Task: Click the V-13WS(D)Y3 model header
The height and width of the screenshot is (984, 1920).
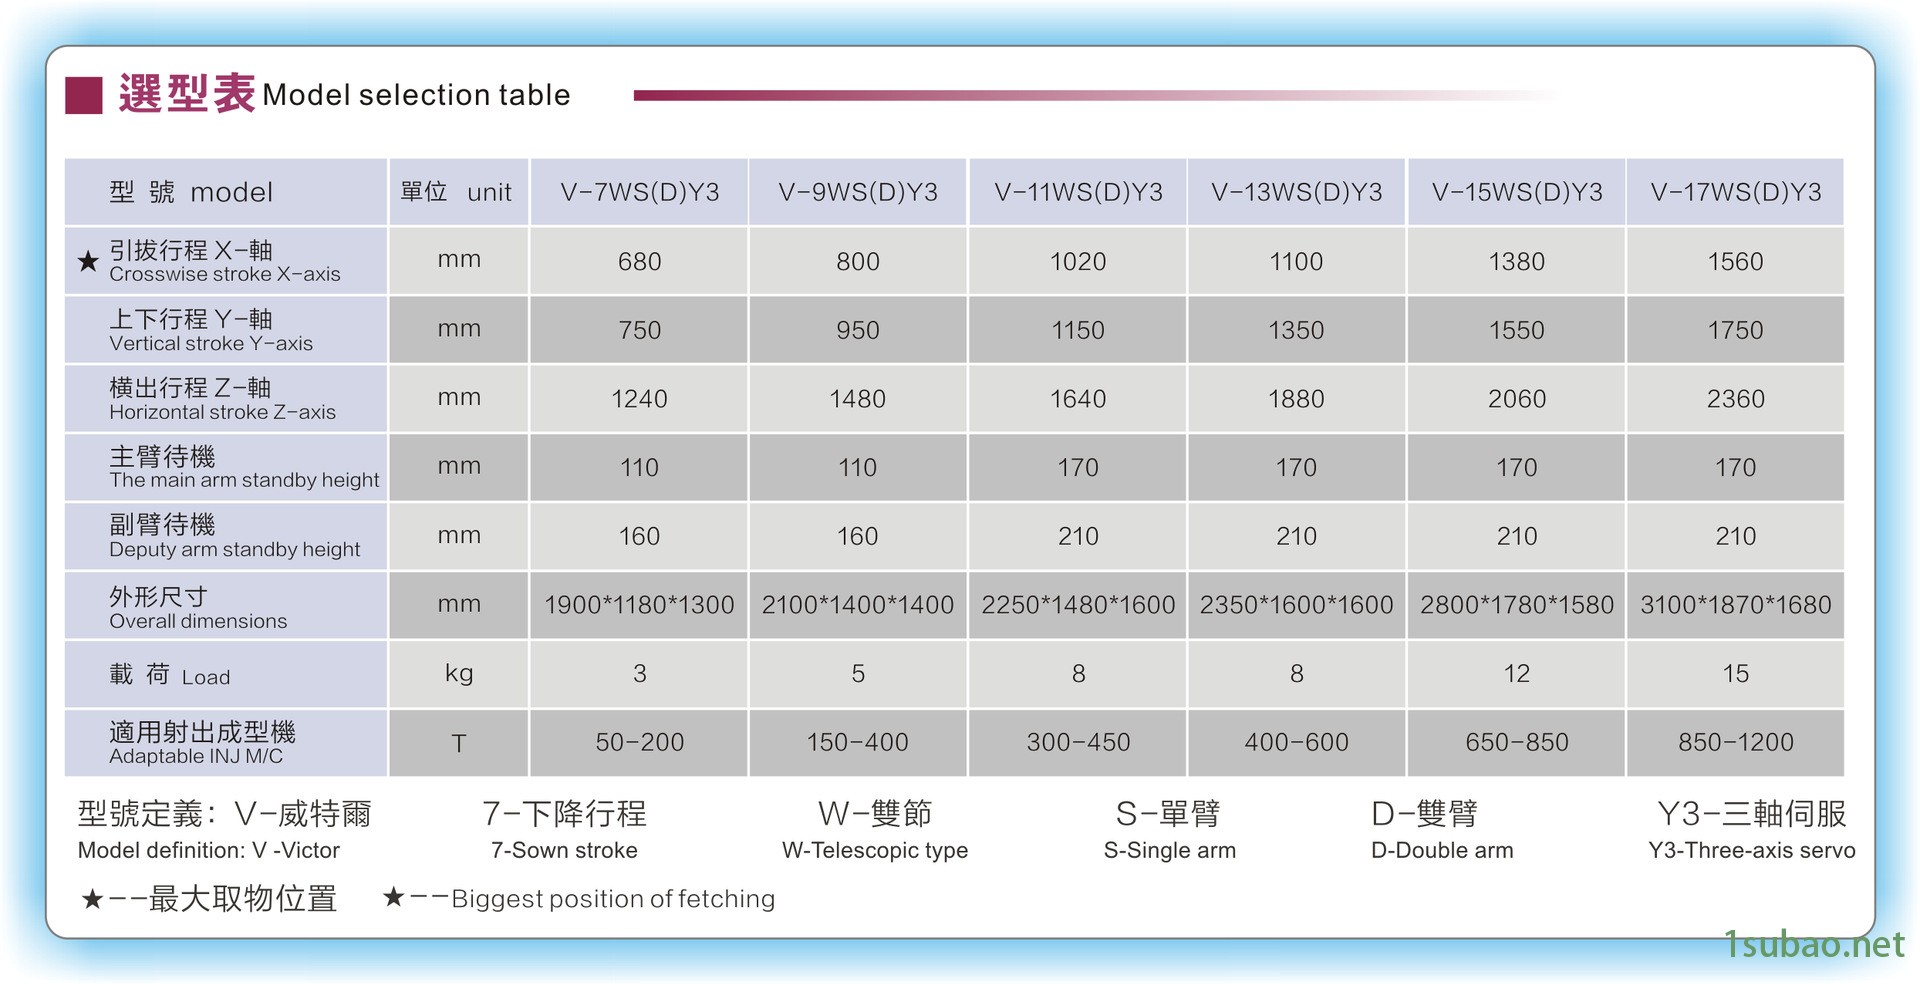Action: (1296, 192)
